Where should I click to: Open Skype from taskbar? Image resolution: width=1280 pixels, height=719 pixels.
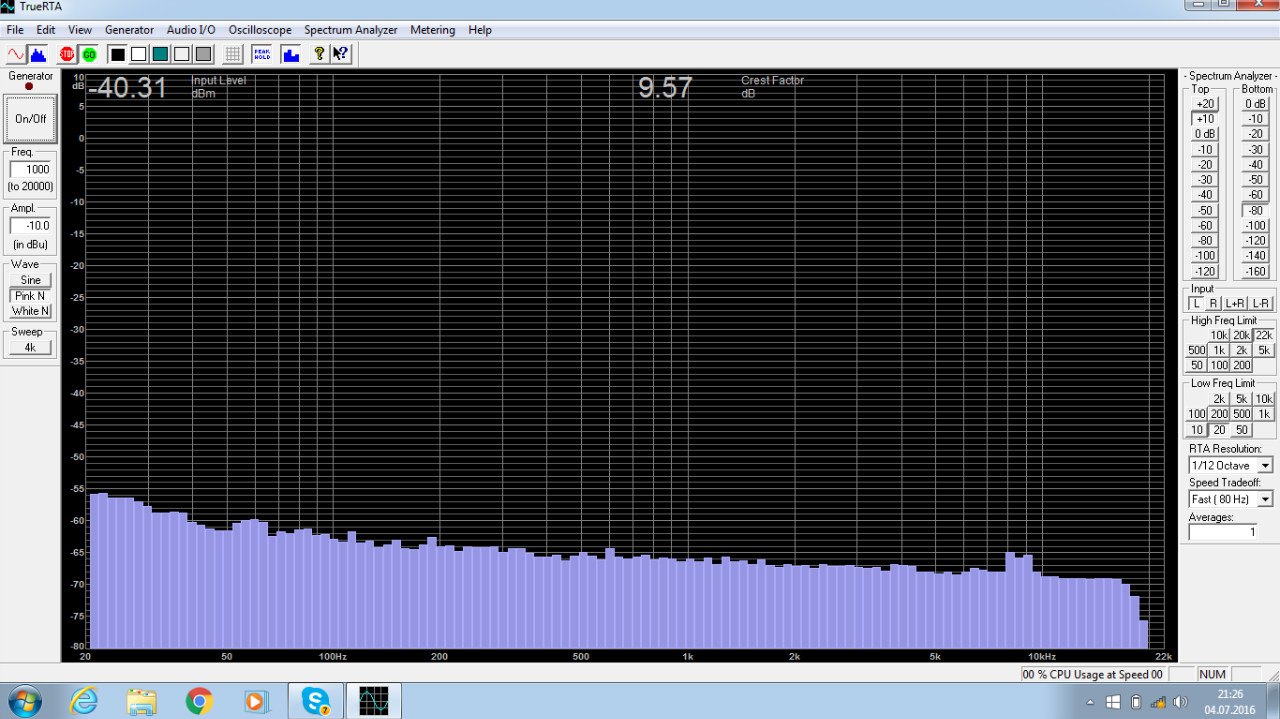316,701
